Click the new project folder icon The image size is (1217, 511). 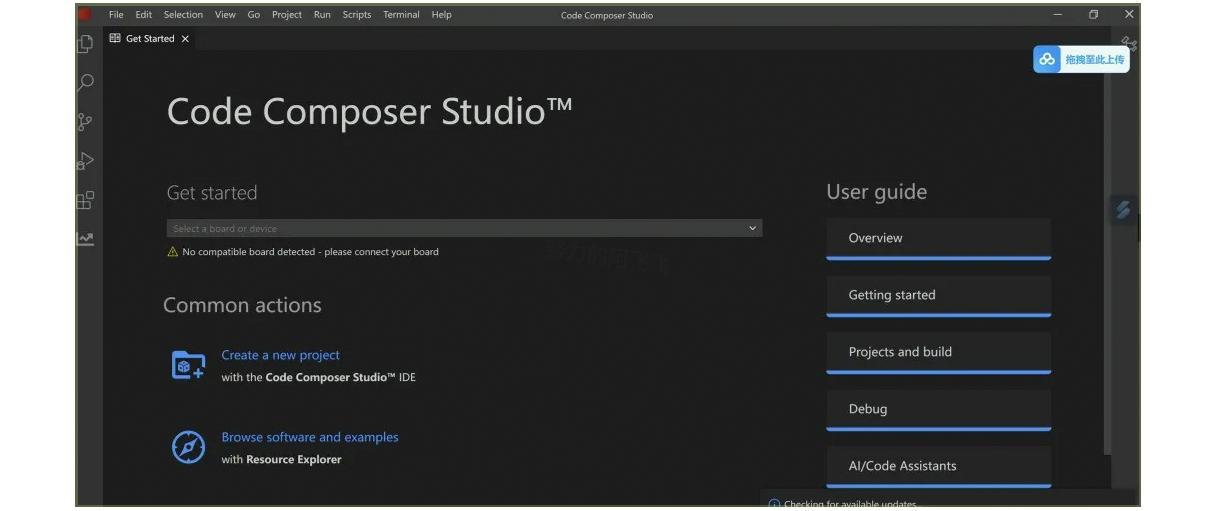coord(188,366)
